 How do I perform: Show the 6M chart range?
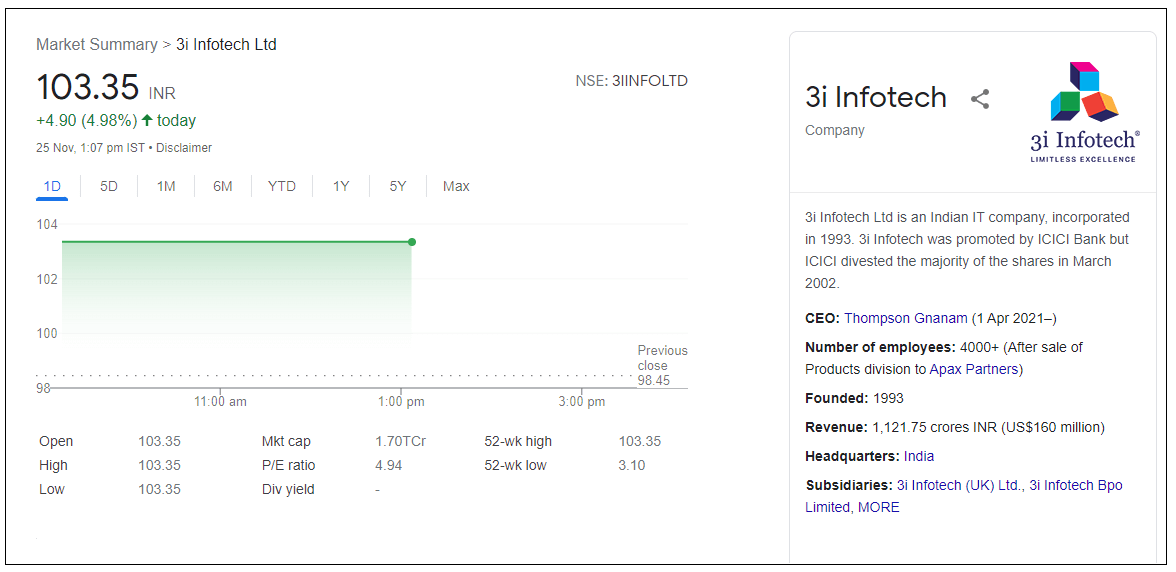tap(222, 186)
